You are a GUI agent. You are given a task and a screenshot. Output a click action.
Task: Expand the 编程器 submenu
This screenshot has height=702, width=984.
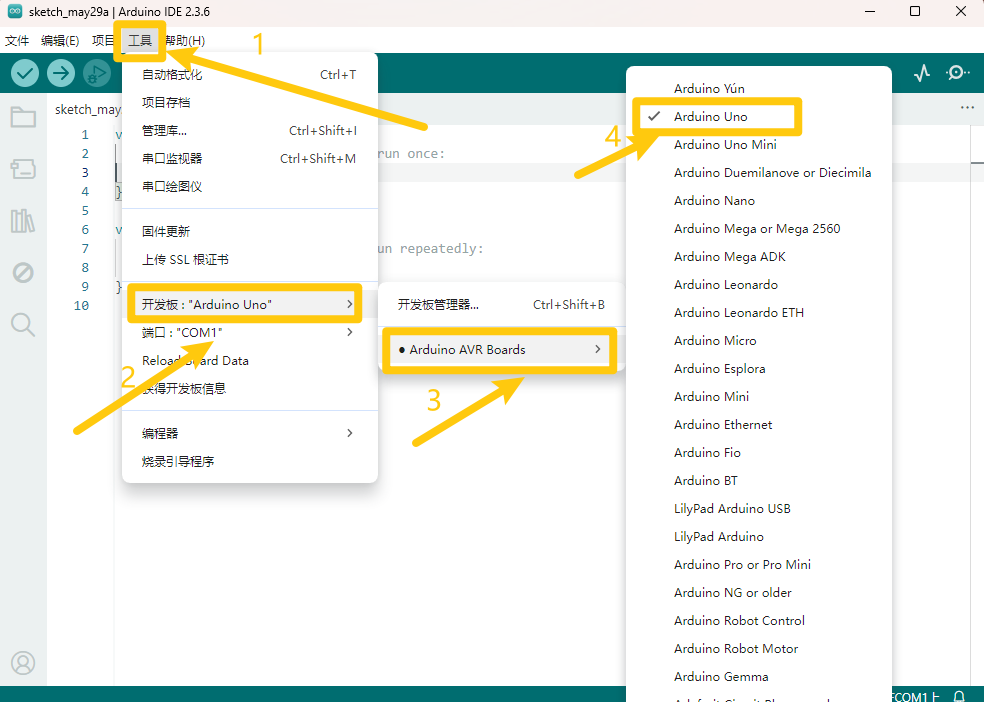point(250,433)
